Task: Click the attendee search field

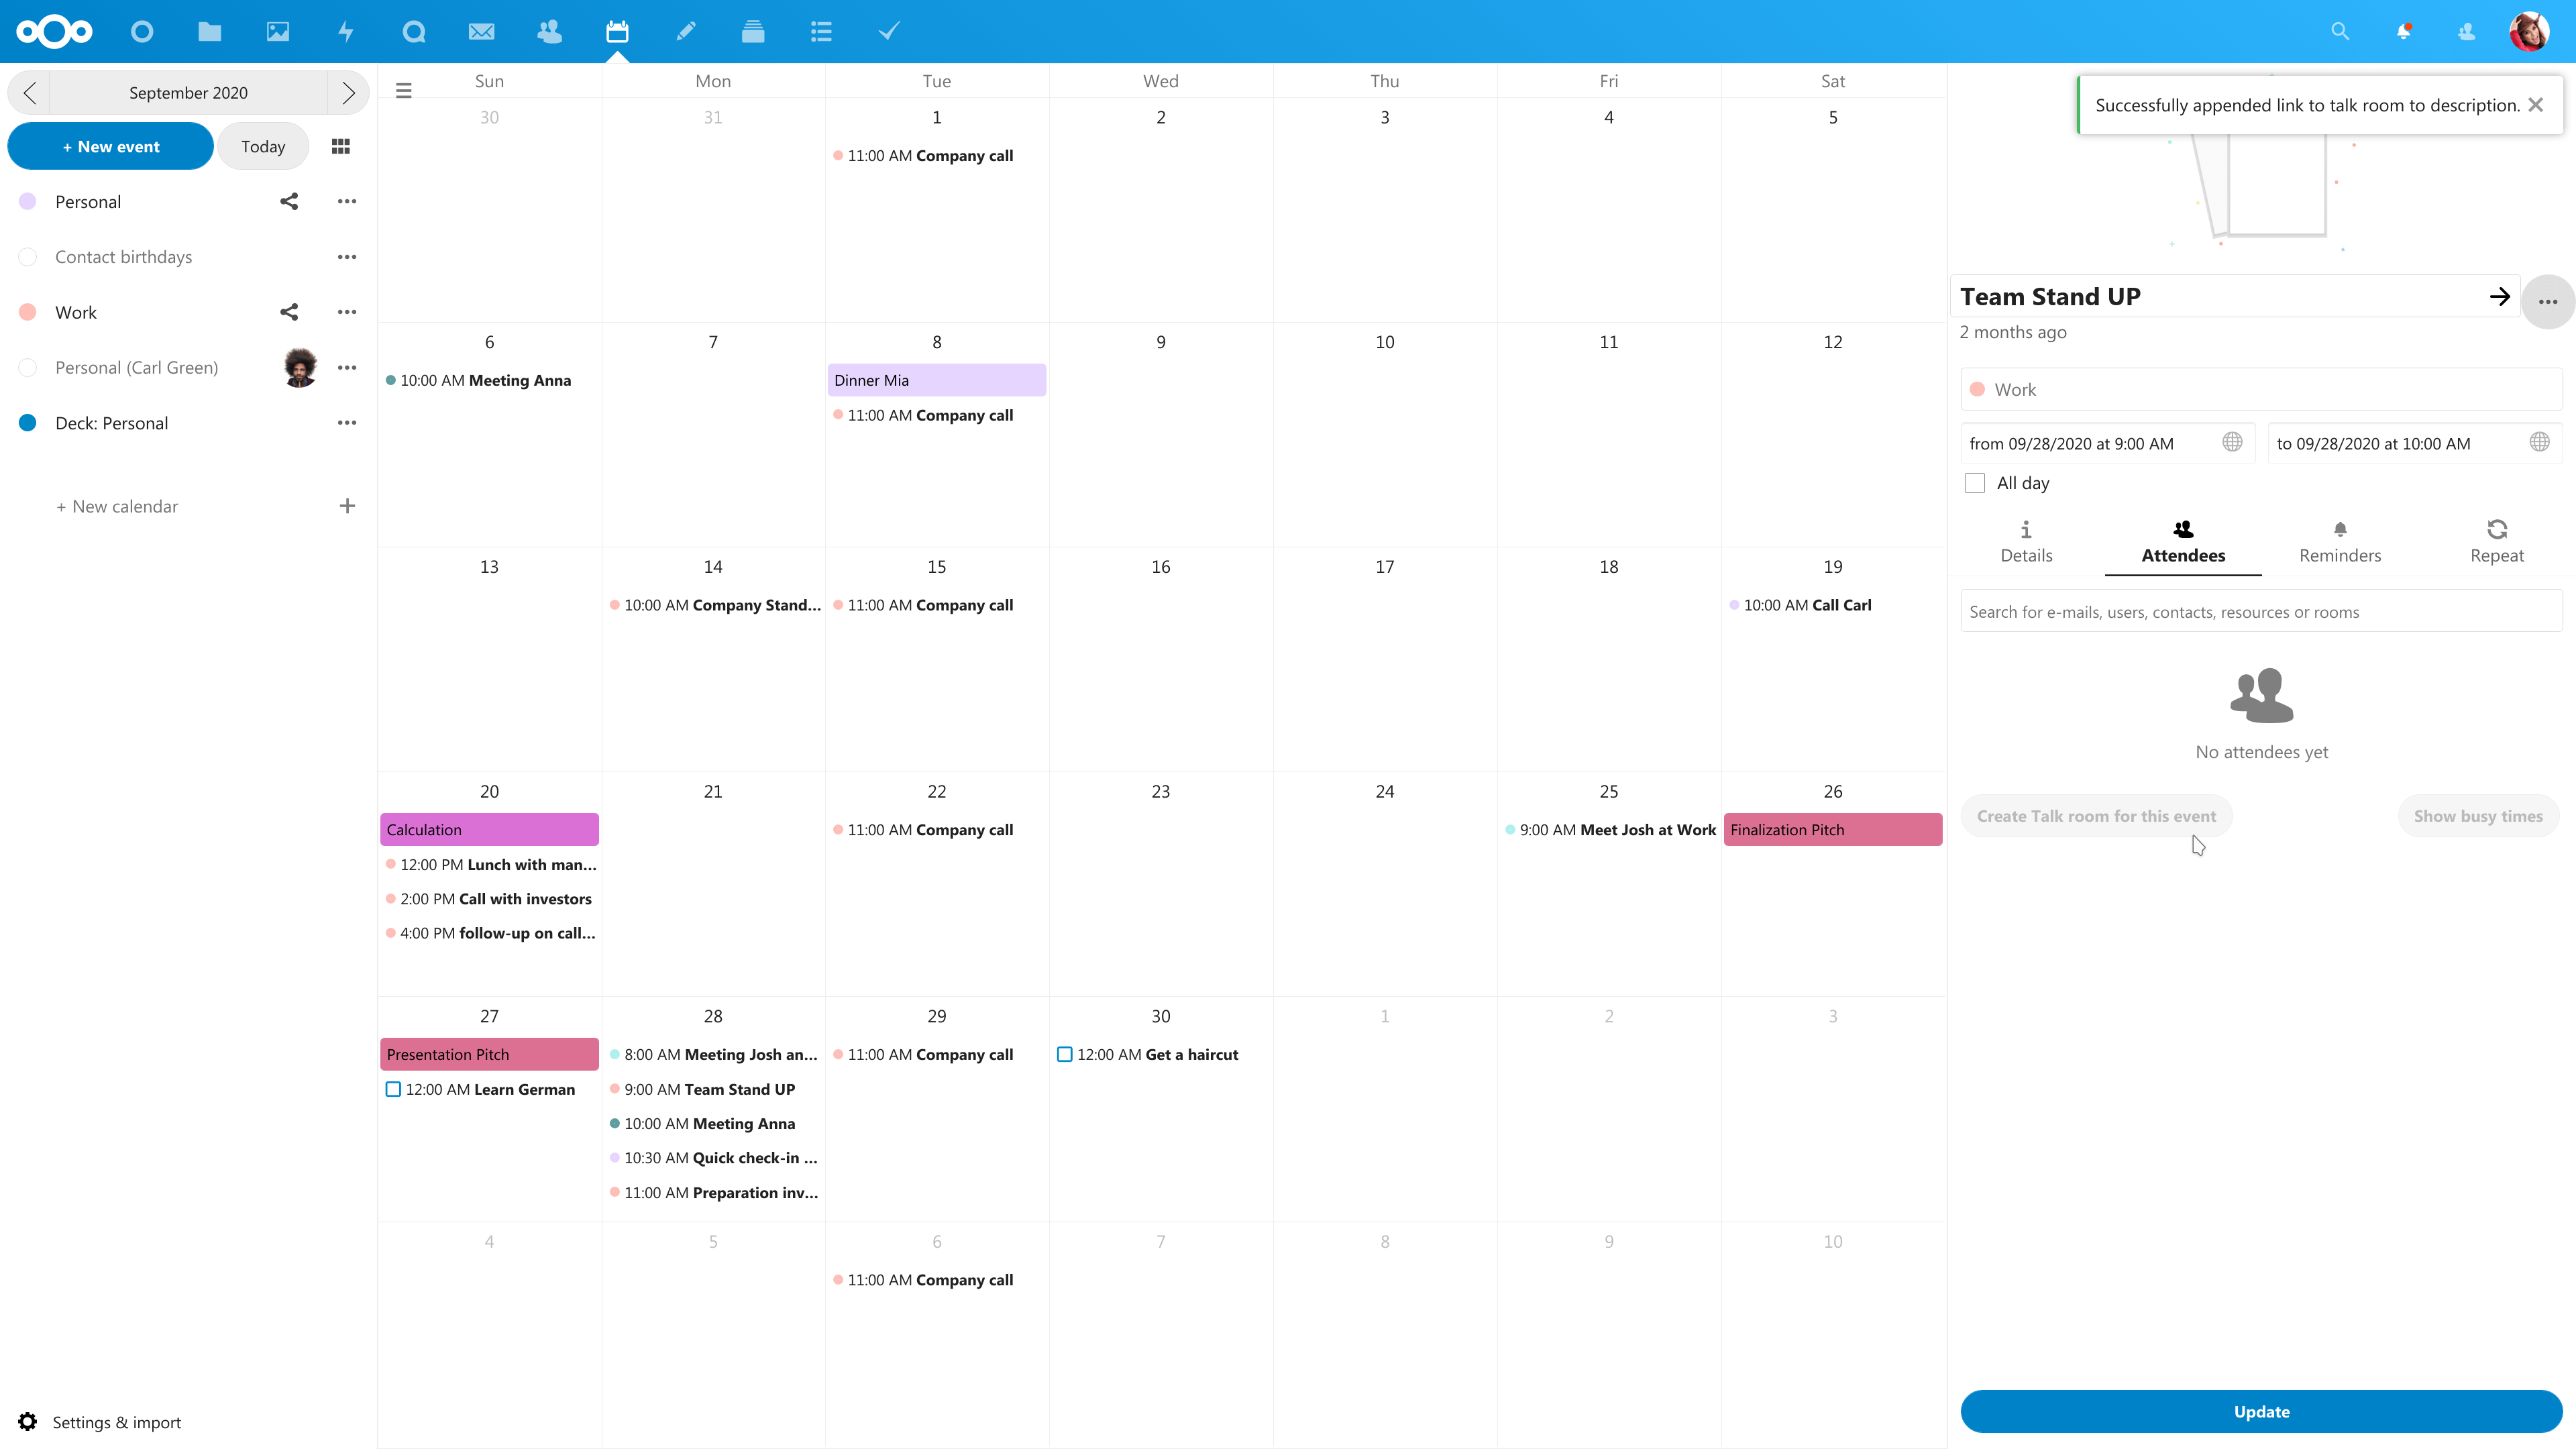Action: point(2261,611)
